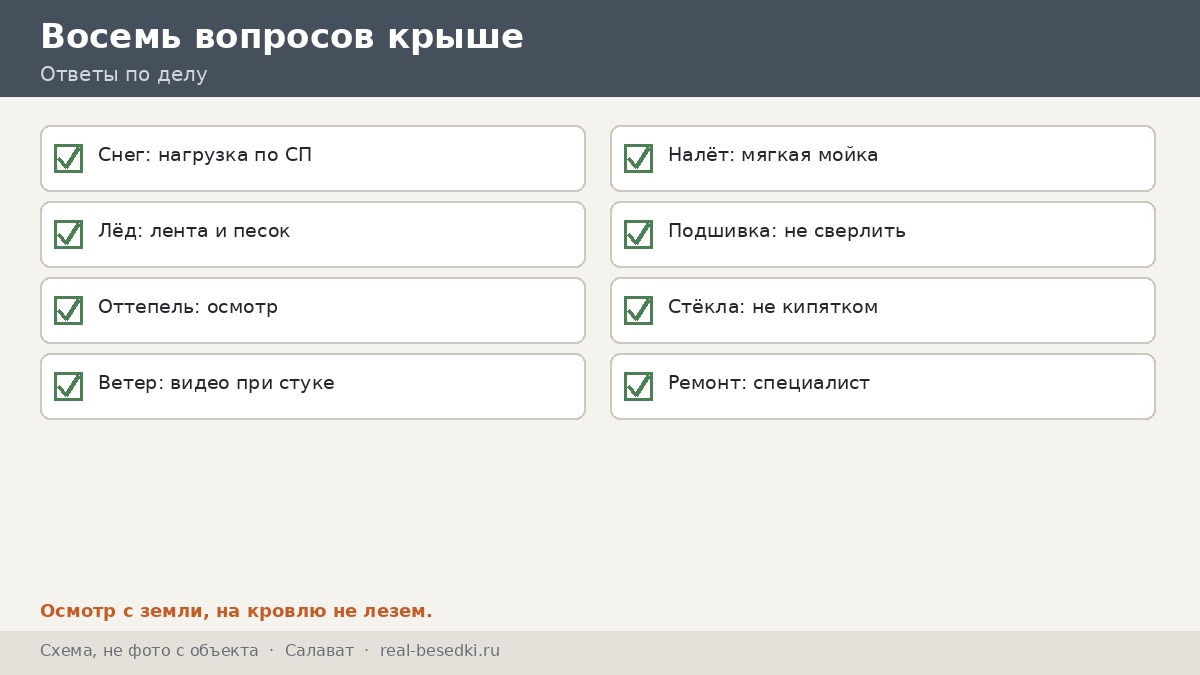Click the subtitle Ответы по делу
Image resolution: width=1200 pixels, height=675 pixels.
point(124,75)
